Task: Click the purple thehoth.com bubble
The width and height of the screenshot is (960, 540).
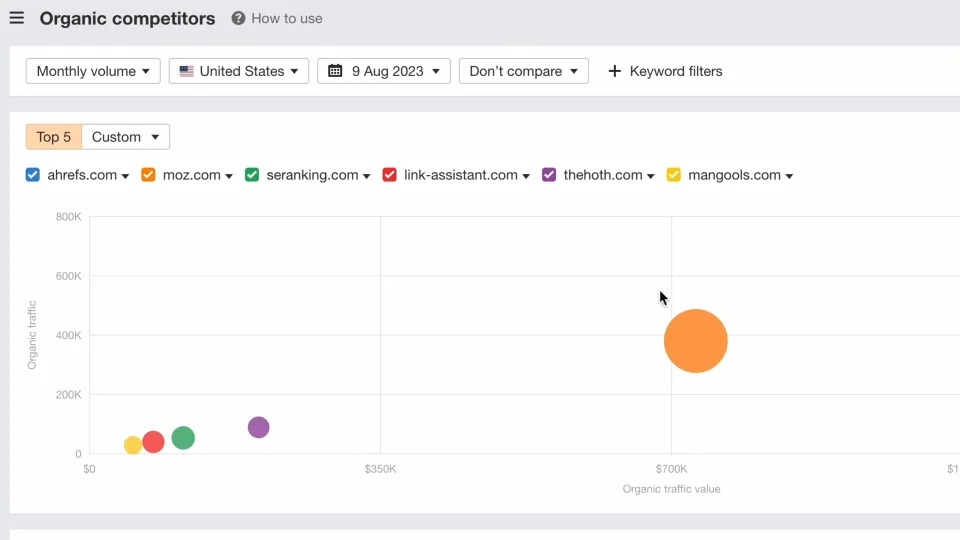Action: [258, 427]
